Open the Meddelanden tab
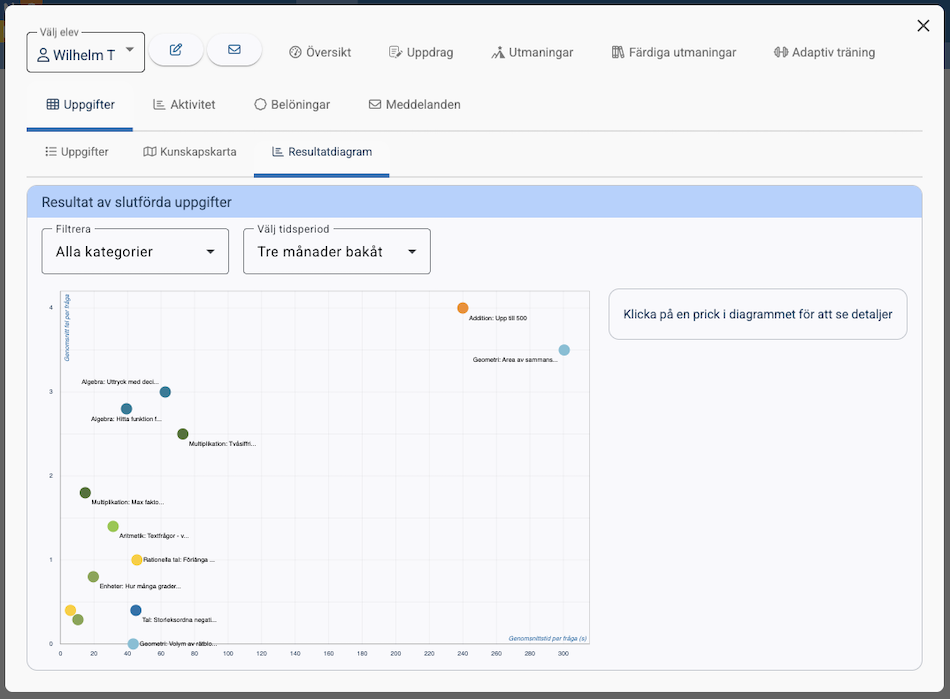 [x=415, y=104]
